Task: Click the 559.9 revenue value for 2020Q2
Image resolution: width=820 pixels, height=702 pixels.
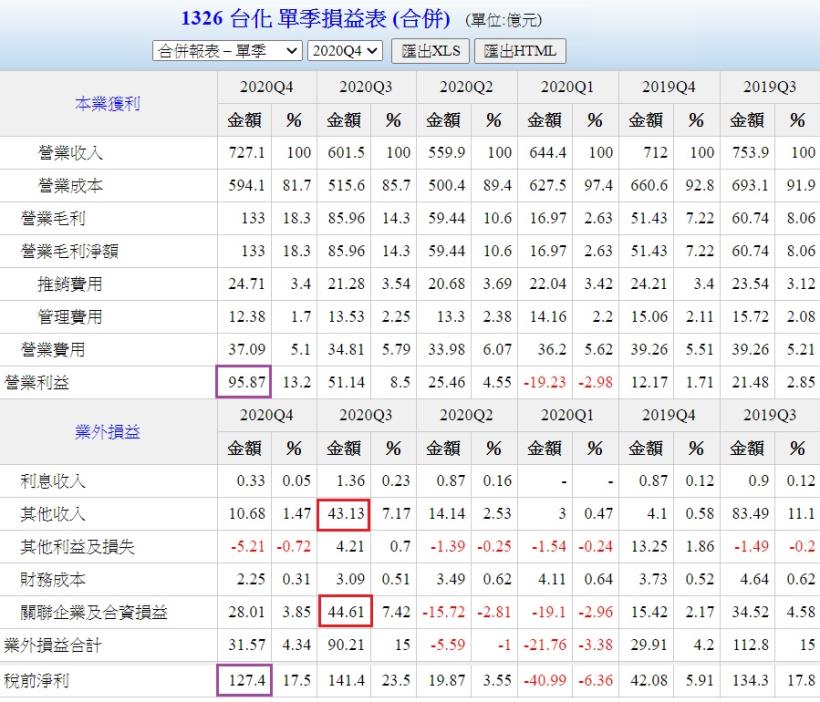Action: (447, 153)
